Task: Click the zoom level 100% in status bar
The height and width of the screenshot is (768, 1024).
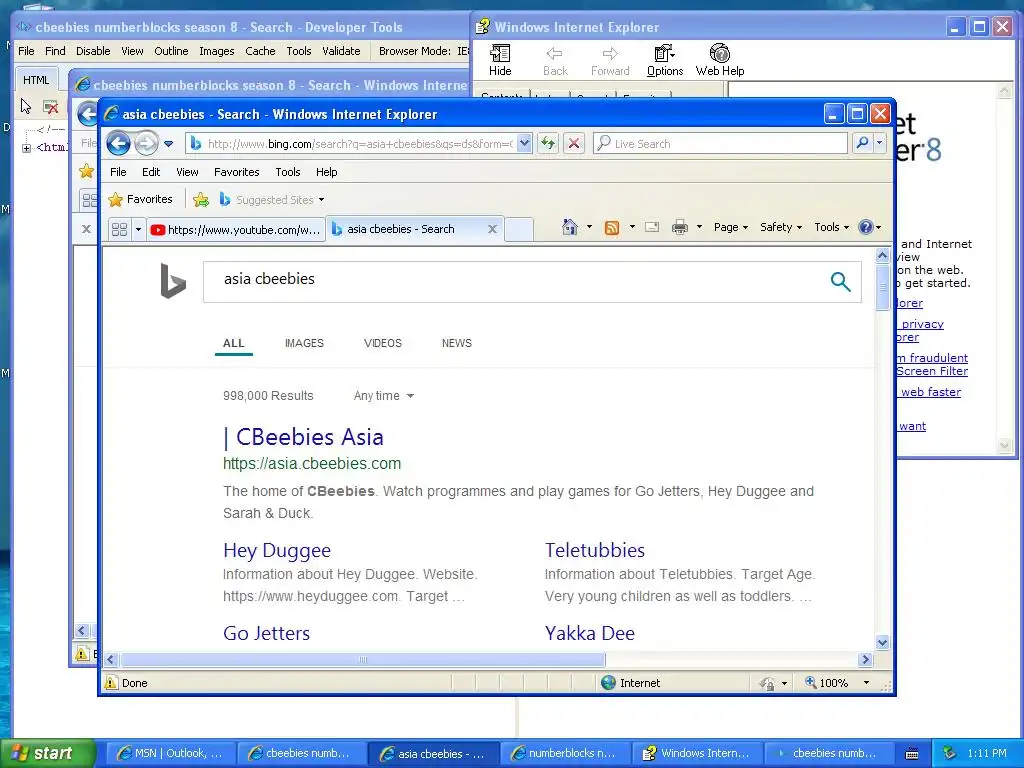Action: point(834,683)
